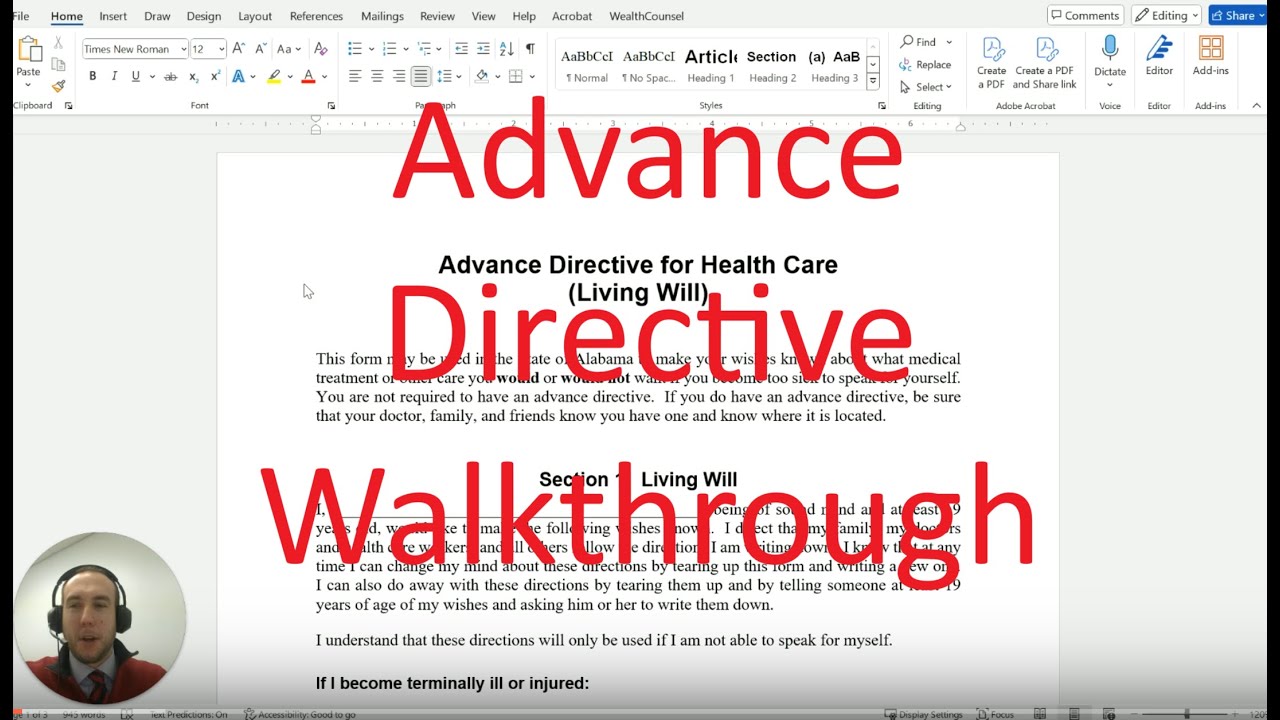Click the Comments button
This screenshot has width=1280, height=720.
pyautogui.click(x=1085, y=15)
